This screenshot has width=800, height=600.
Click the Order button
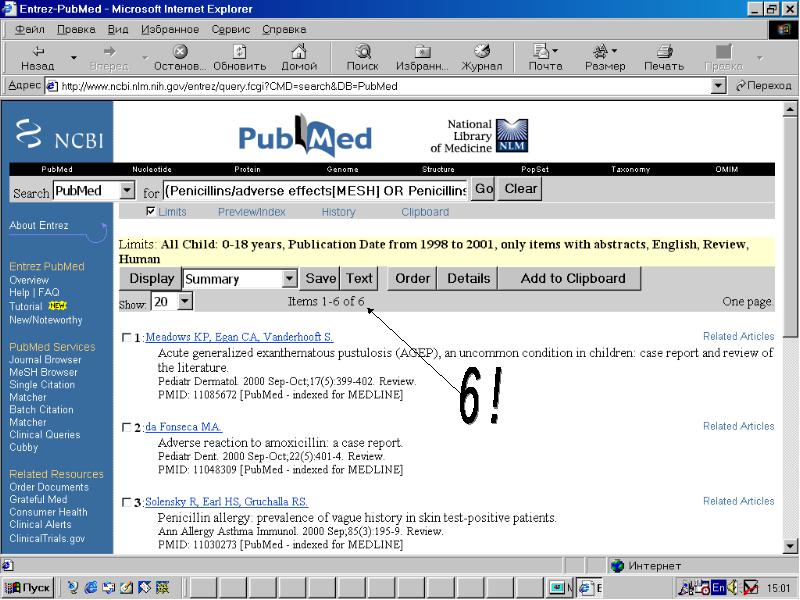(412, 279)
